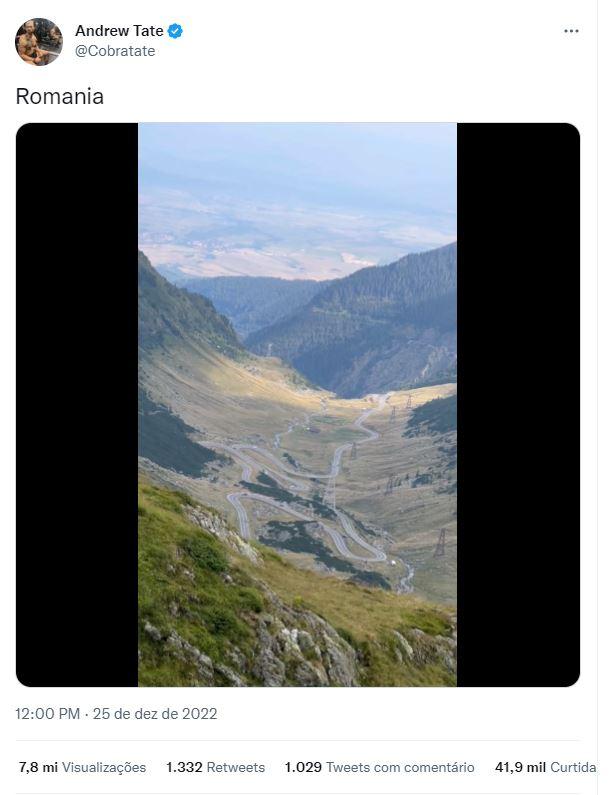Open the Visualizações label
This screenshot has height=795, width=610.
pos(104,767)
